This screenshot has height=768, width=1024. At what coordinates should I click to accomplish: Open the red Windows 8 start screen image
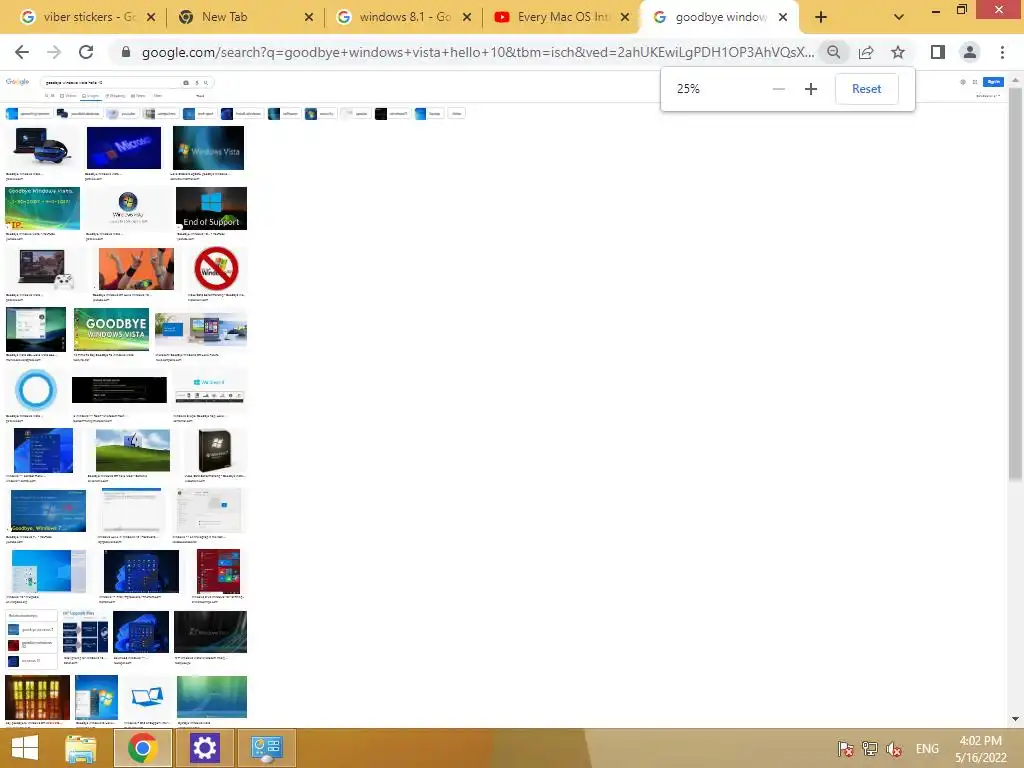coord(219,571)
